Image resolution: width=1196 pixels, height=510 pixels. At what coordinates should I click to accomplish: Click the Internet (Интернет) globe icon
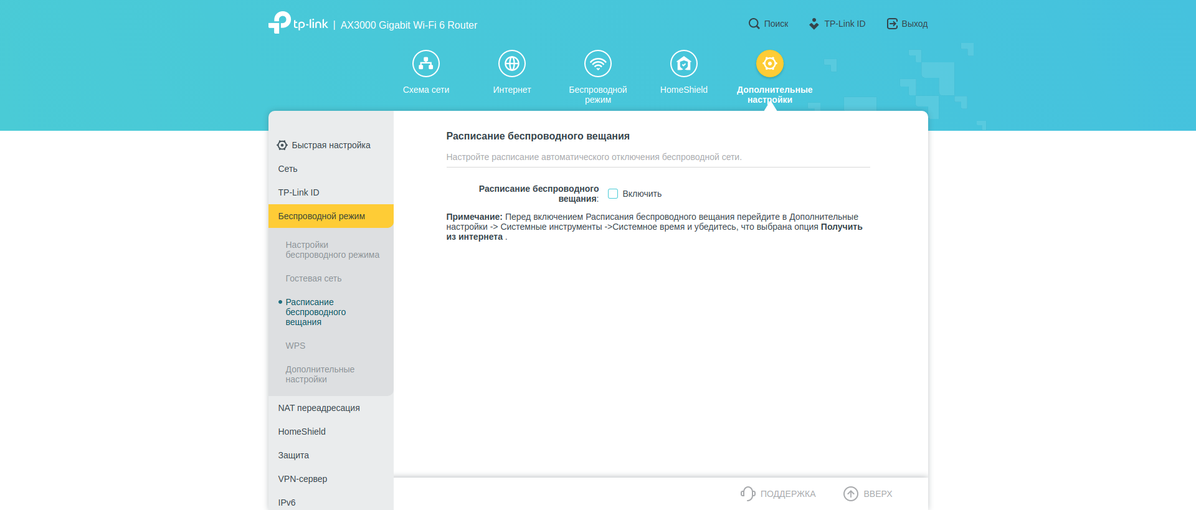(512, 64)
